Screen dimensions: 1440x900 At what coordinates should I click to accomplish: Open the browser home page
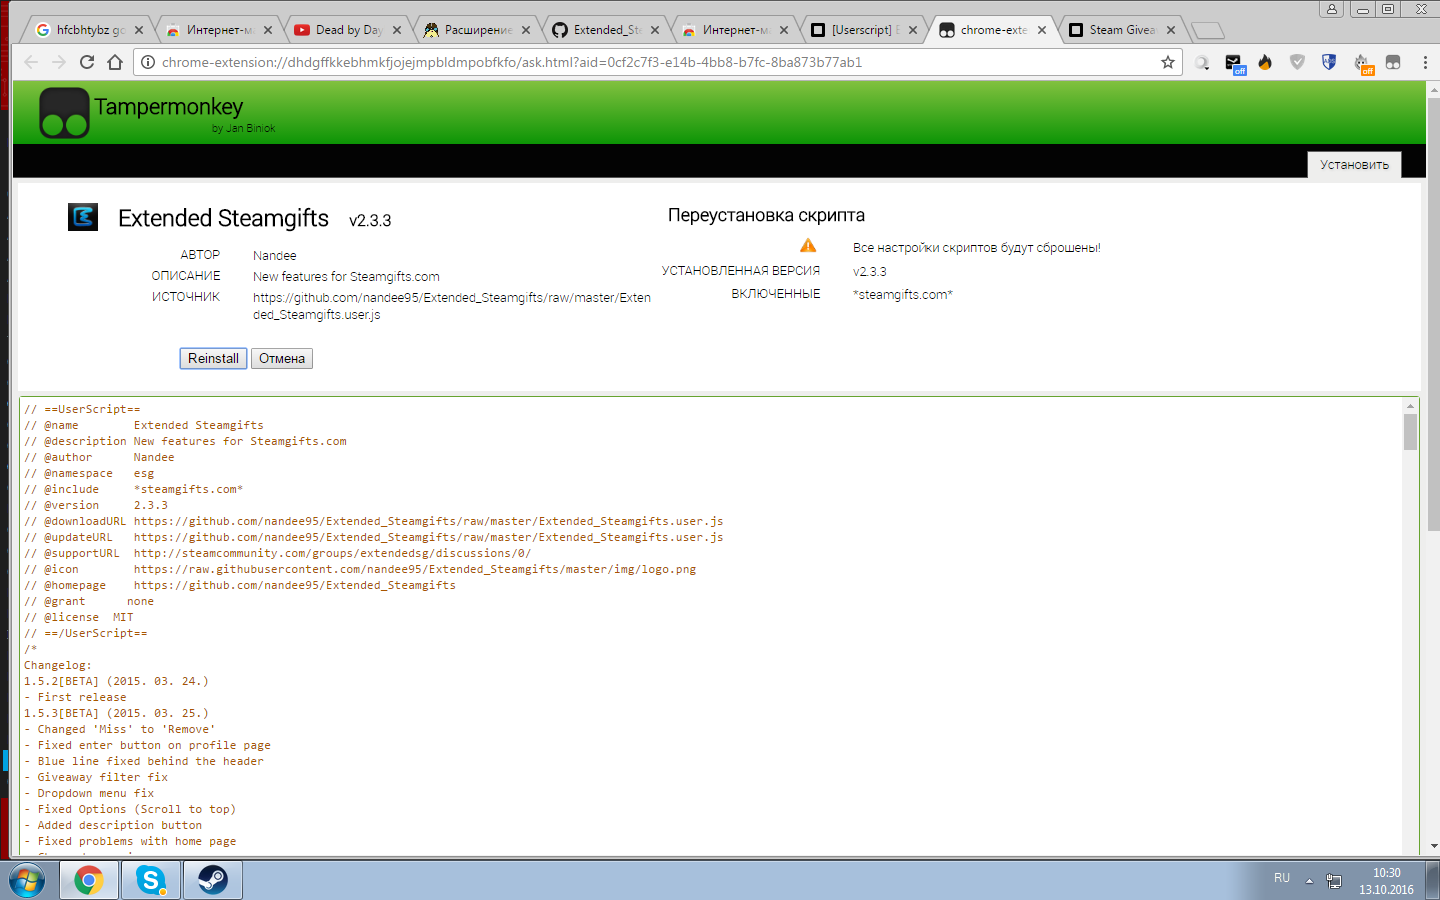click(115, 62)
